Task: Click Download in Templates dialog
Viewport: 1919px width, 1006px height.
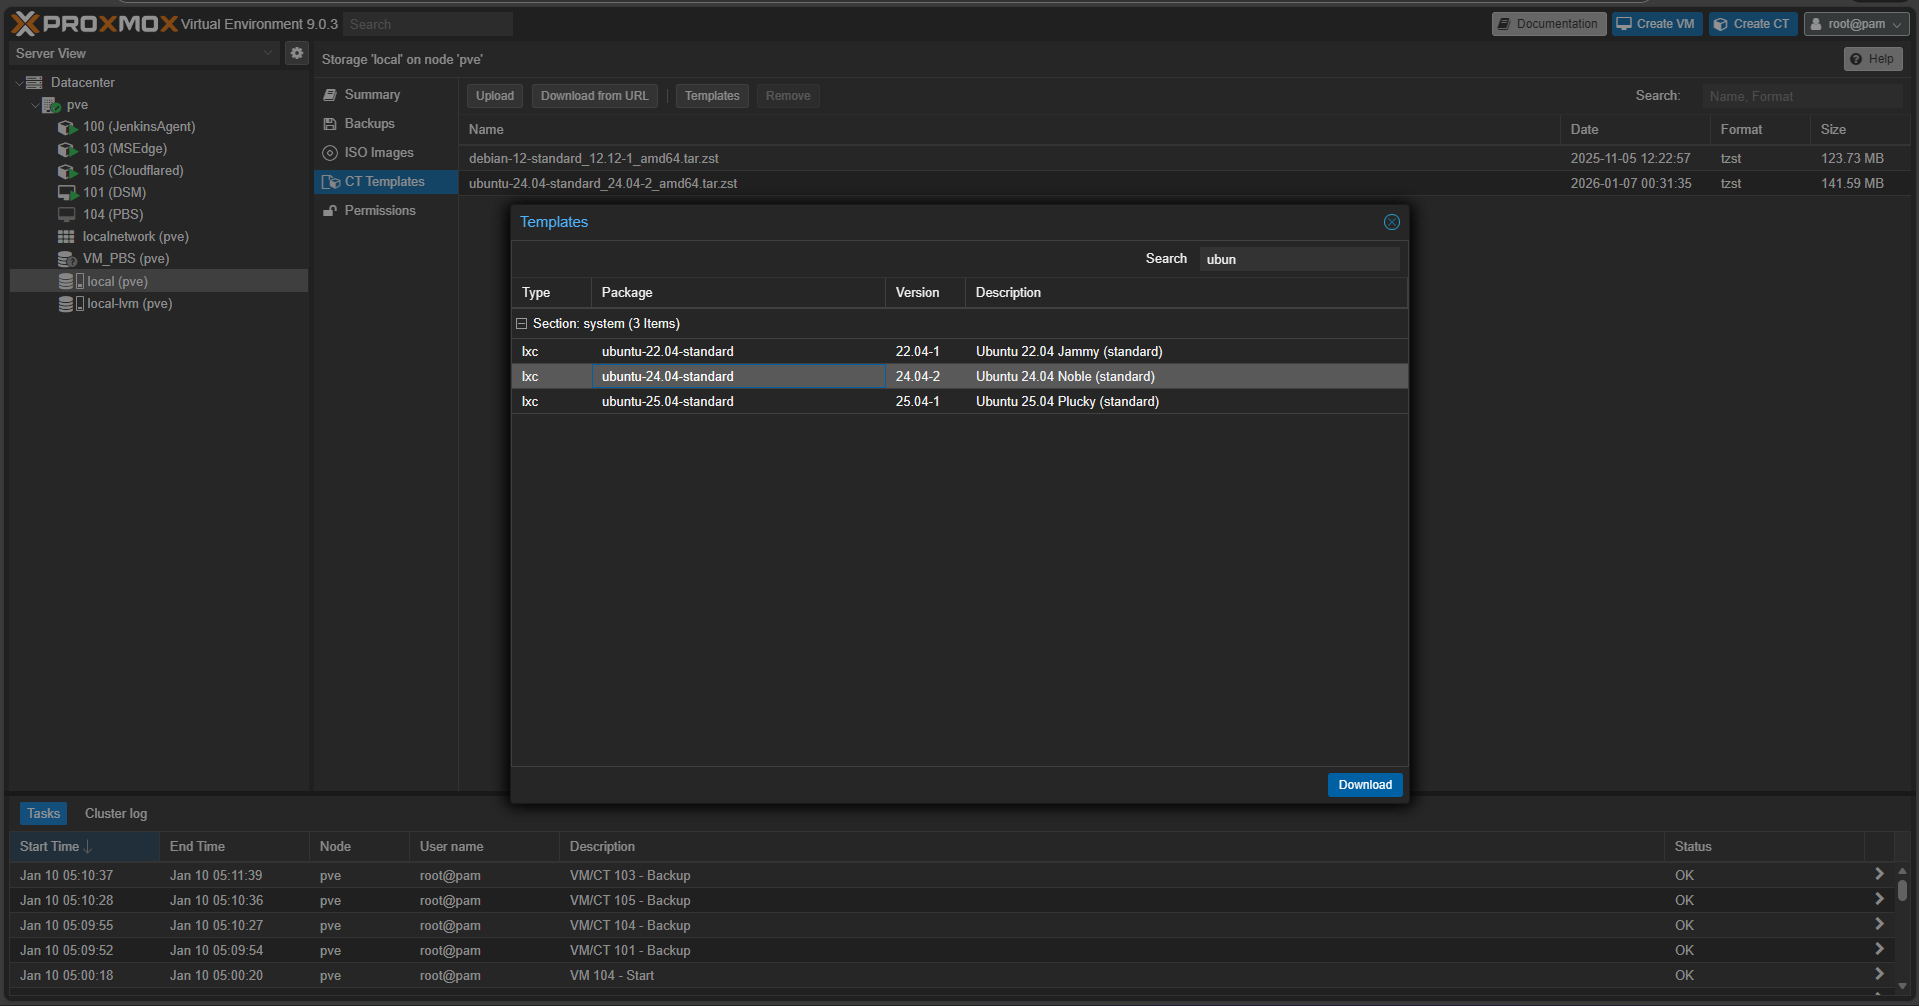Action: point(1365,785)
